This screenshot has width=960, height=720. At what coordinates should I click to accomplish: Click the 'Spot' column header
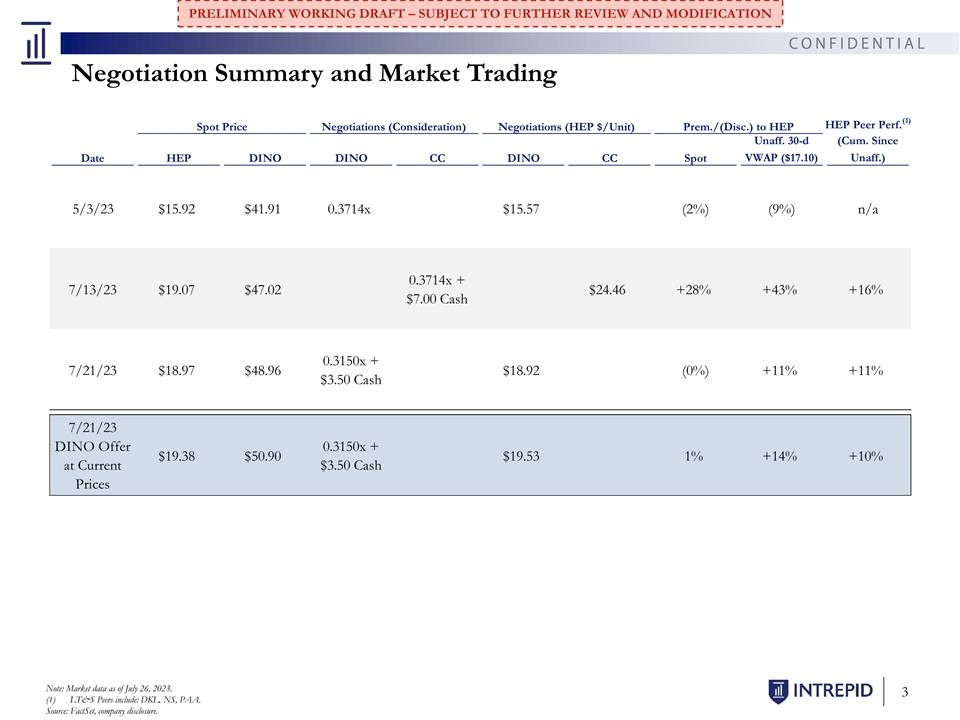[695, 158]
